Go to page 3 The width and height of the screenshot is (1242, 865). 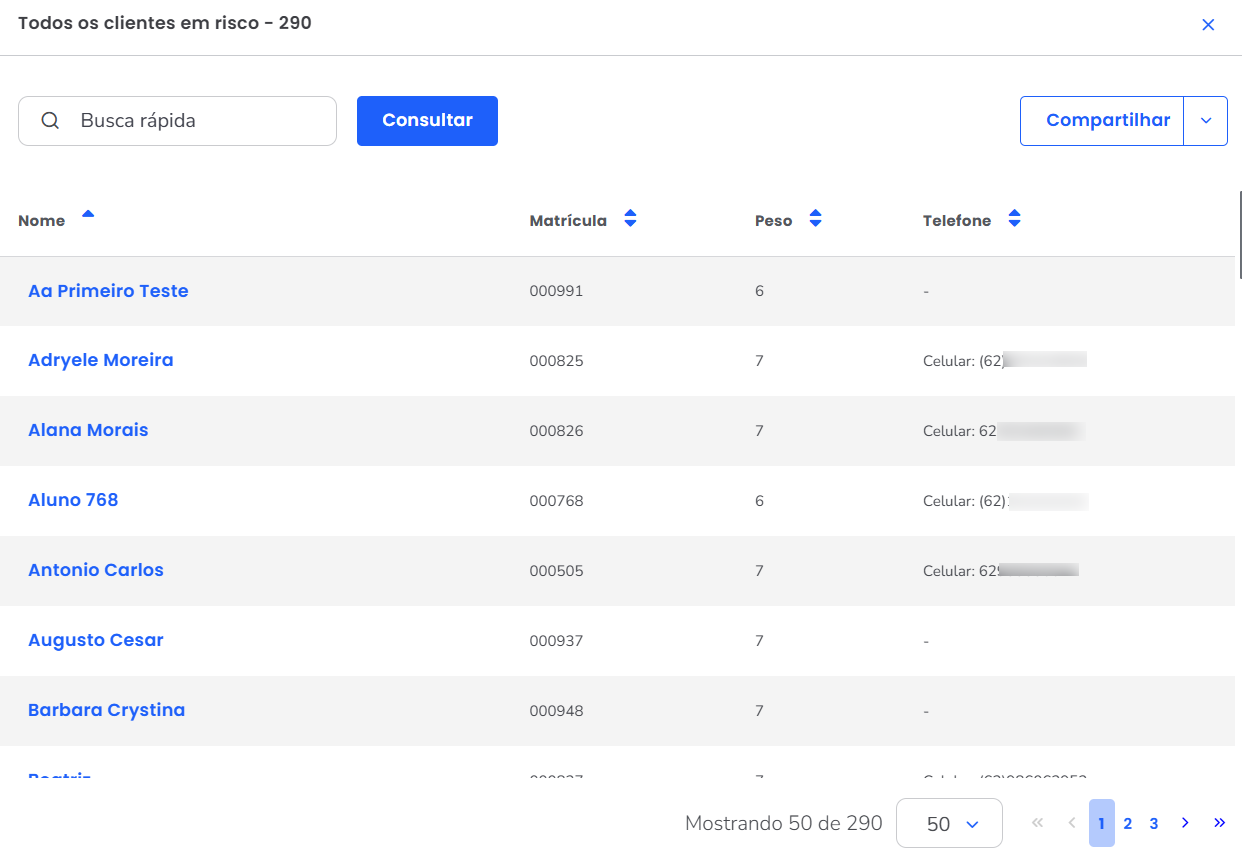1153,824
